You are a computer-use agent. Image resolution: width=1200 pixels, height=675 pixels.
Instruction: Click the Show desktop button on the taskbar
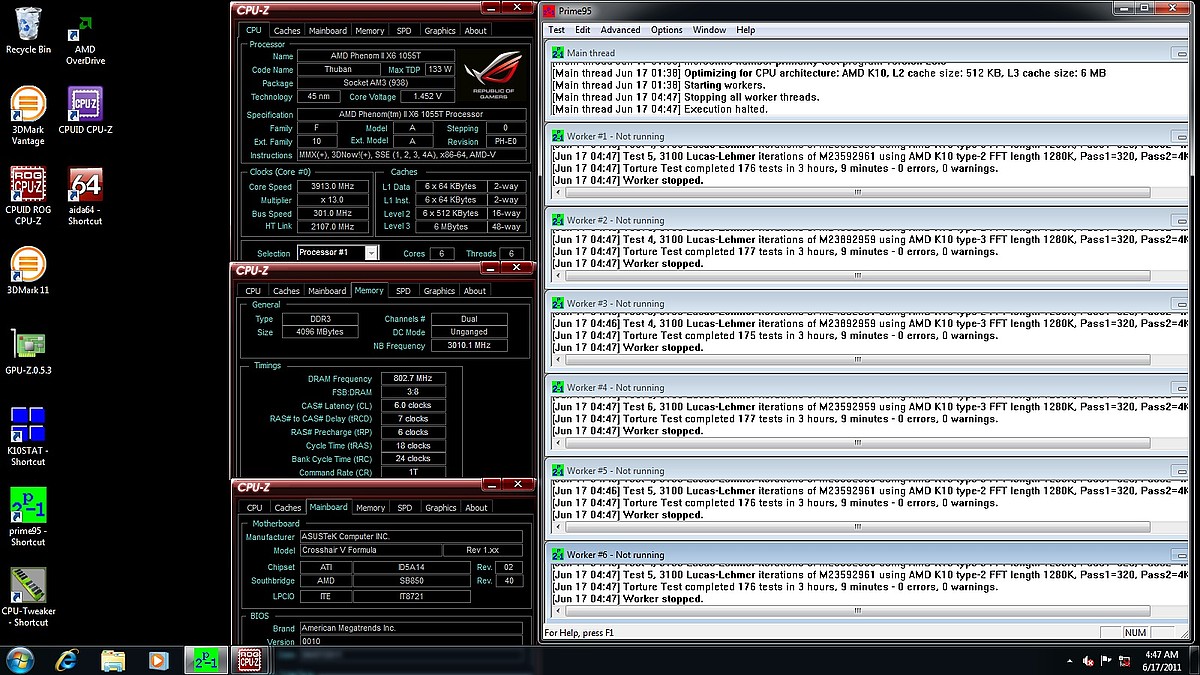(x=1194, y=661)
